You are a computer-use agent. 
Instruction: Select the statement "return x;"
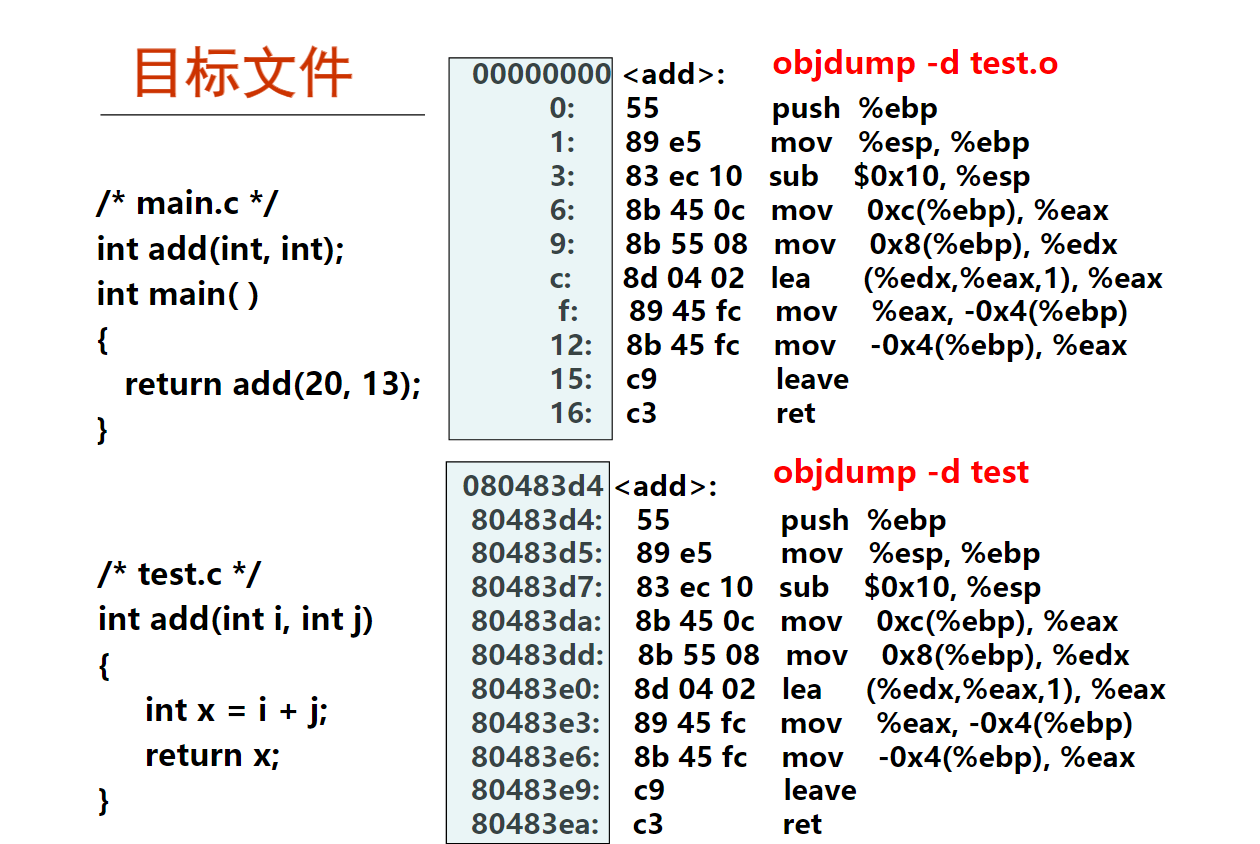212,755
